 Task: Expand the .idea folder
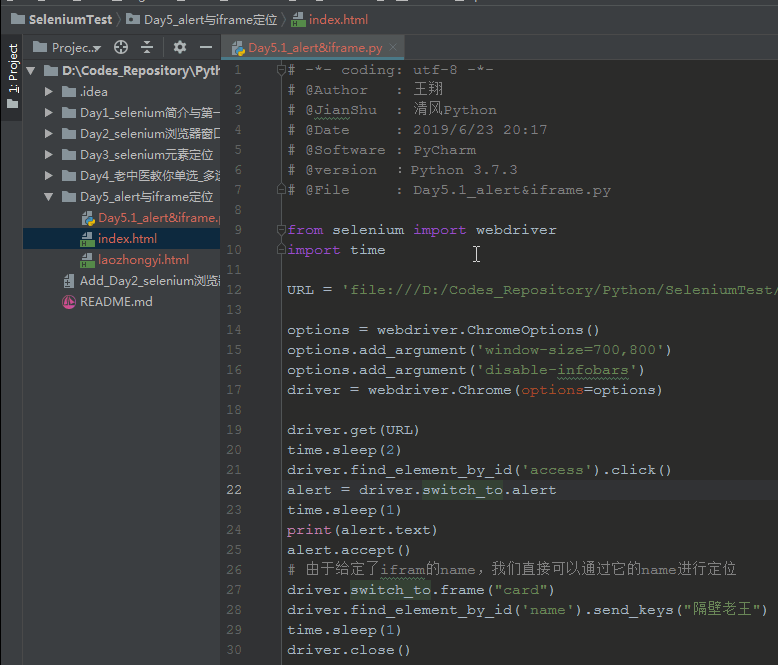tap(49, 92)
